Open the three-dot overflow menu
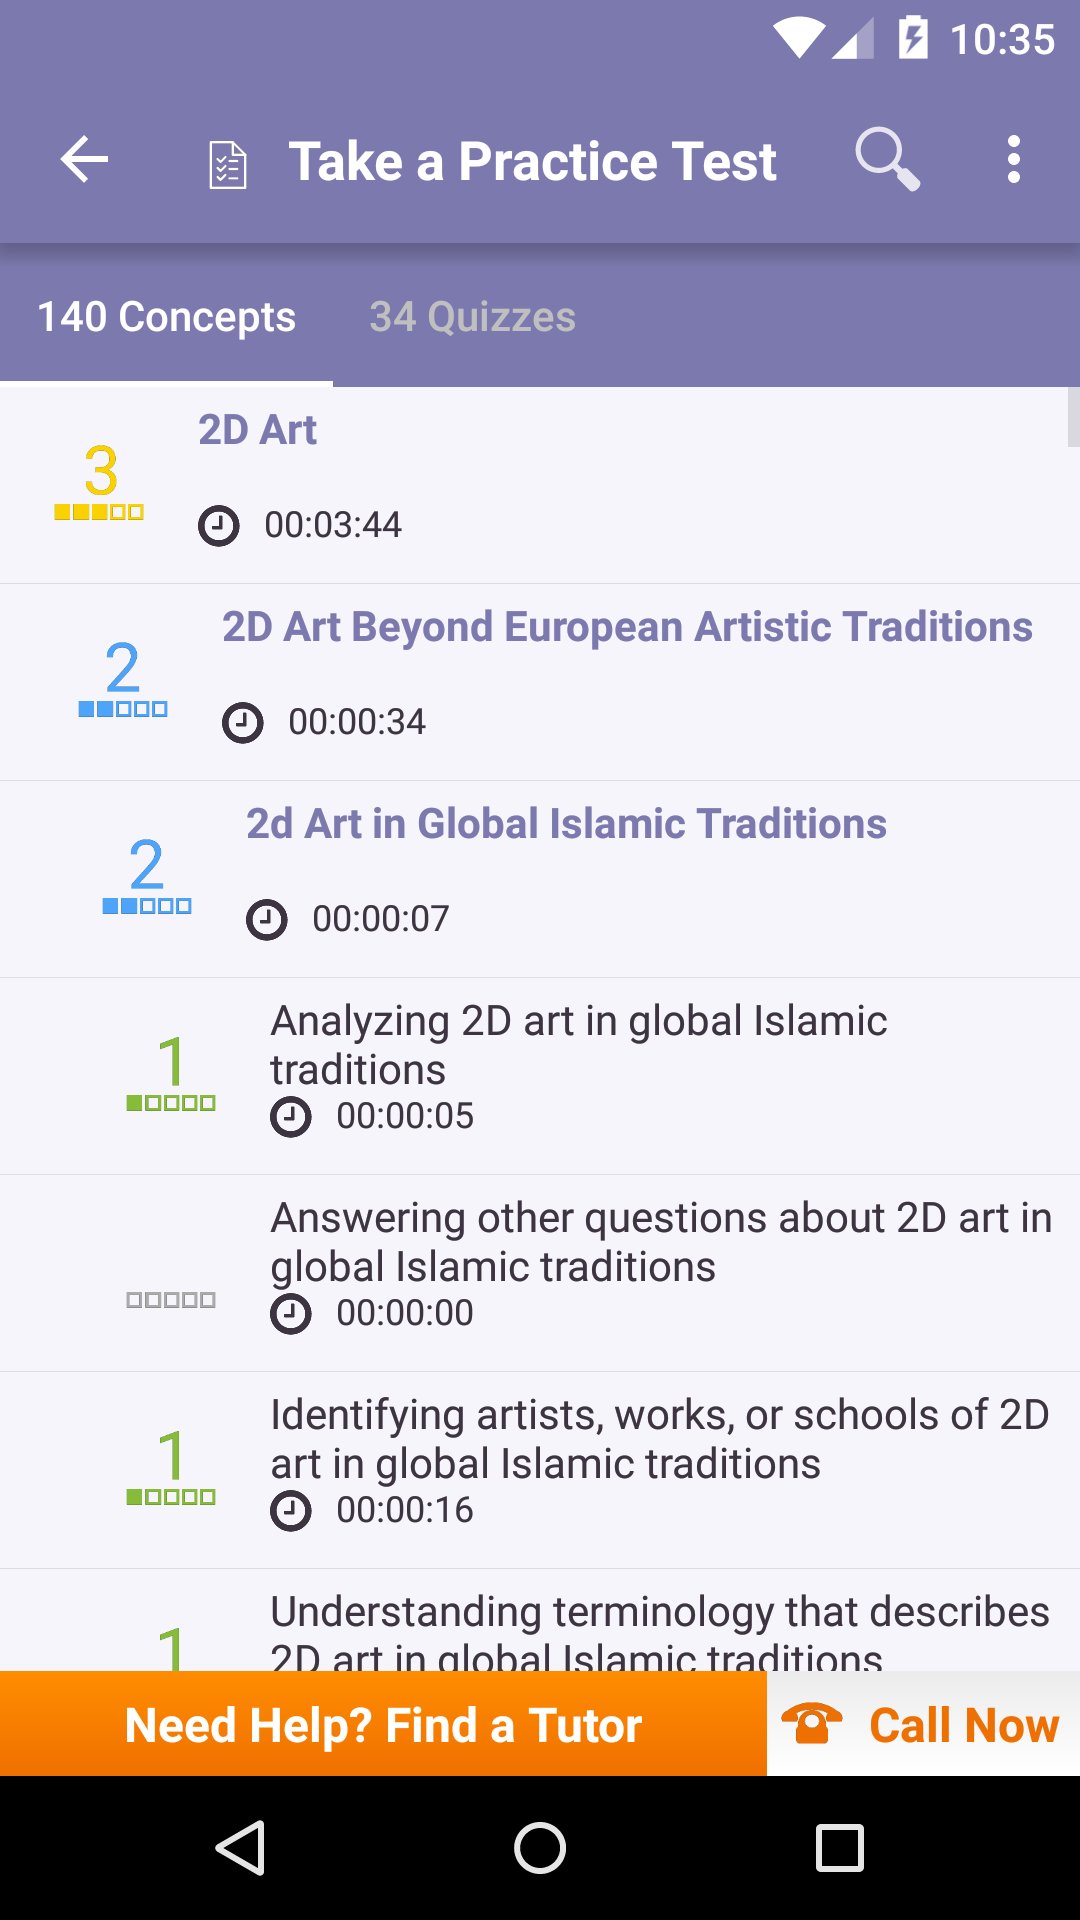The height and width of the screenshot is (1920, 1080). tap(1013, 160)
